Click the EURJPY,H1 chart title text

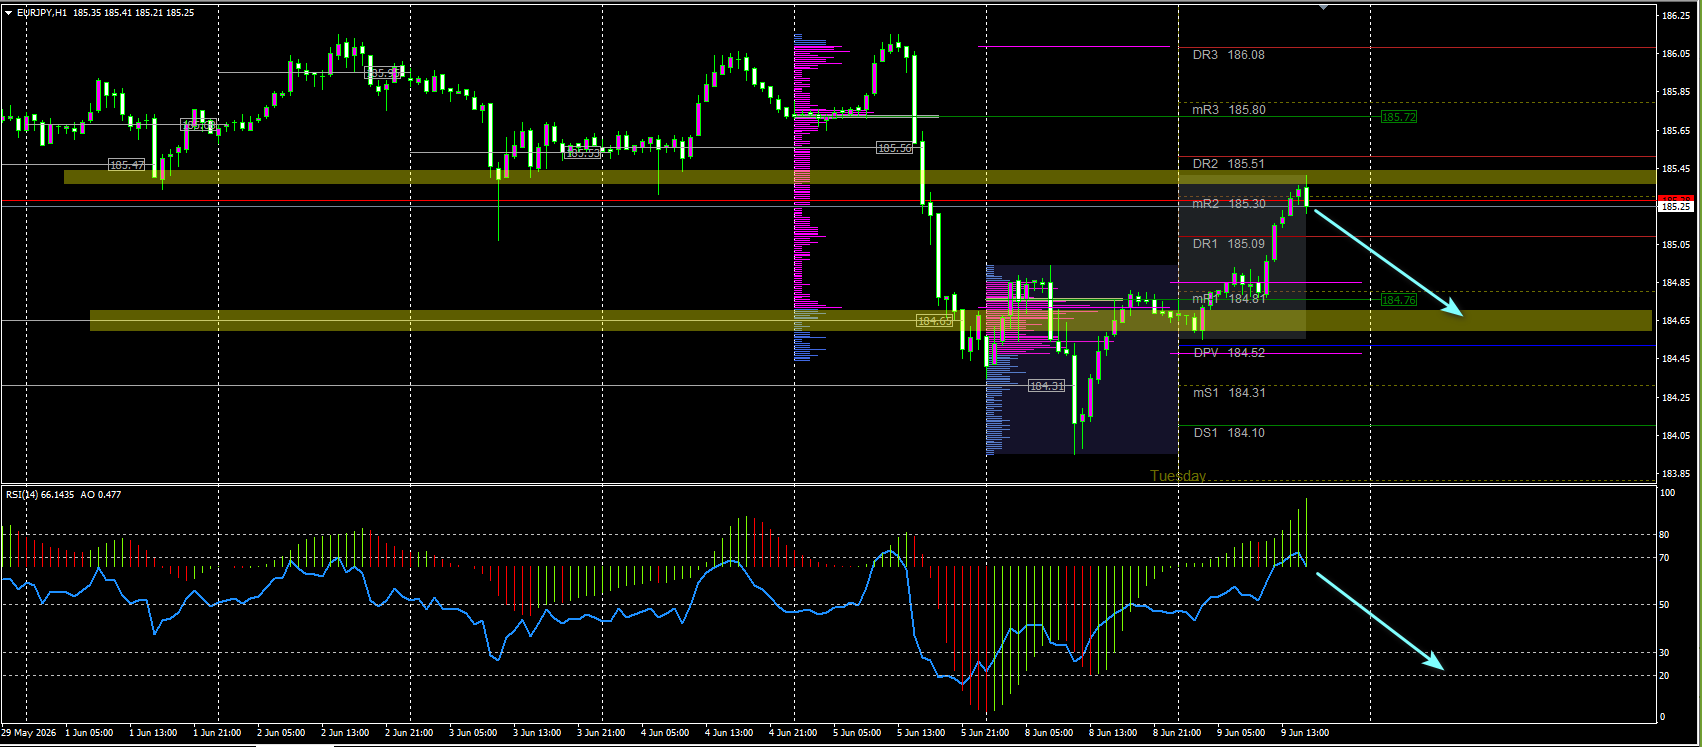point(42,13)
